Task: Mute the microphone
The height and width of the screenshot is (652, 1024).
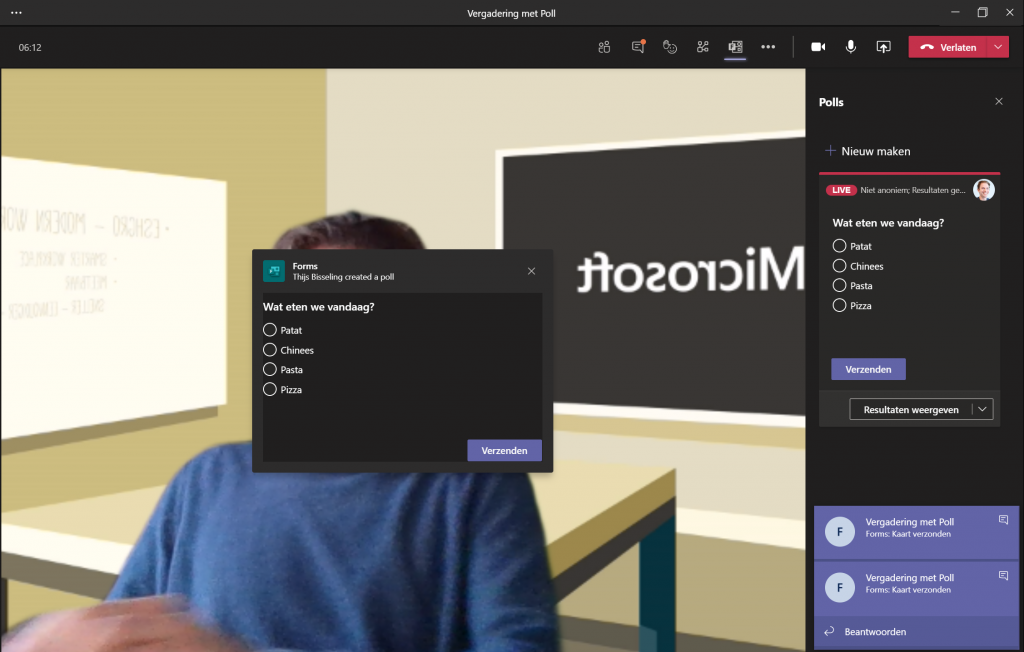Action: tap(851, 47)
